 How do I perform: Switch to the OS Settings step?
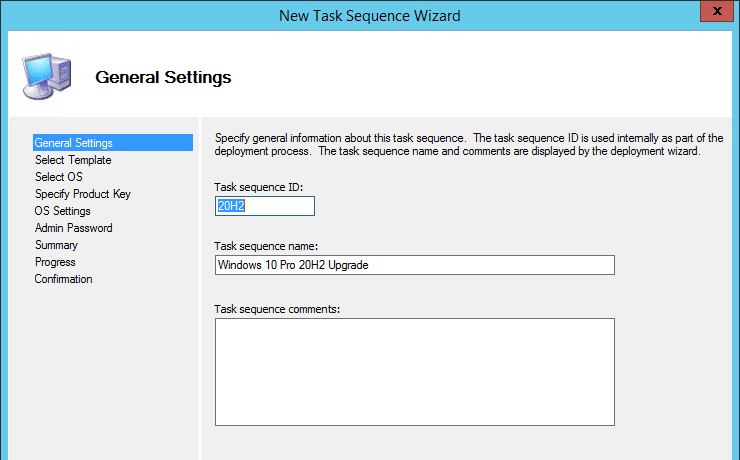(x=63, y=211)
